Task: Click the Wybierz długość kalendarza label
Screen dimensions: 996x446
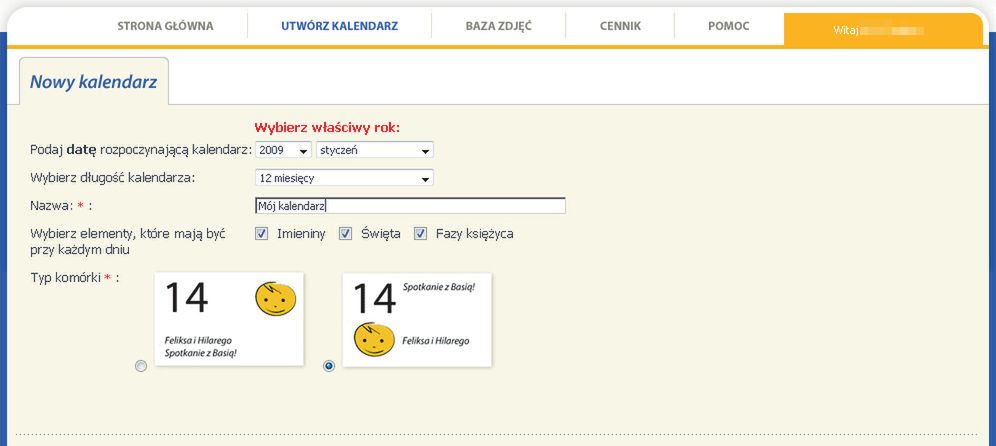Action: pos(113,178)
